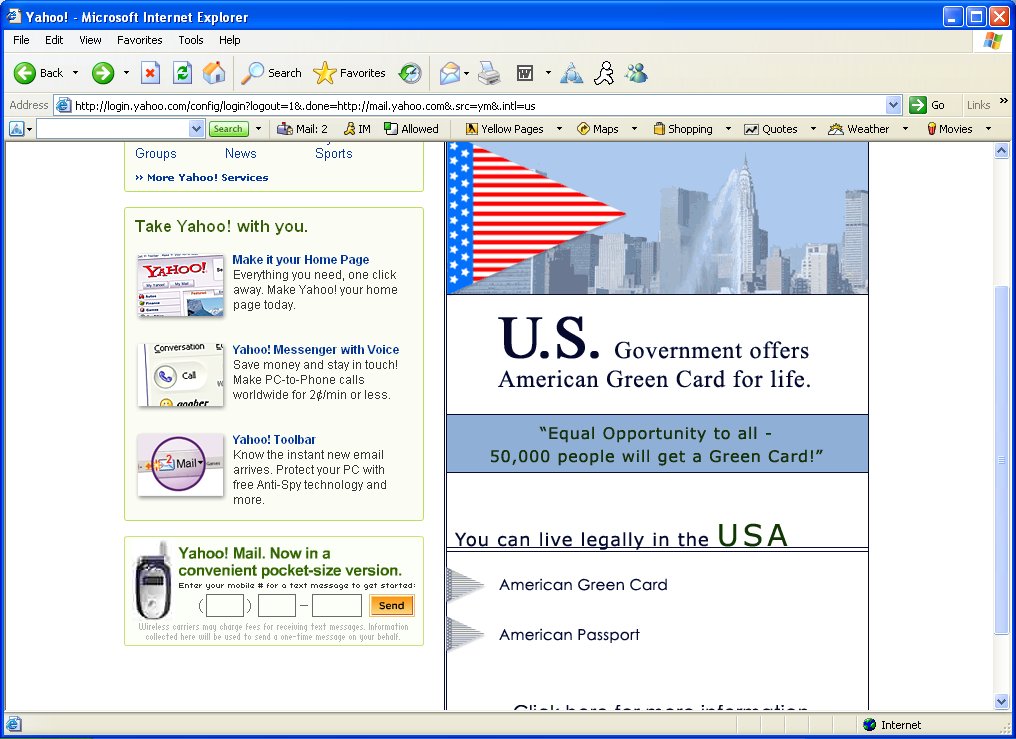
Task: Open the Edit with Word dropdown arrow
Action: tap(548, 73)
